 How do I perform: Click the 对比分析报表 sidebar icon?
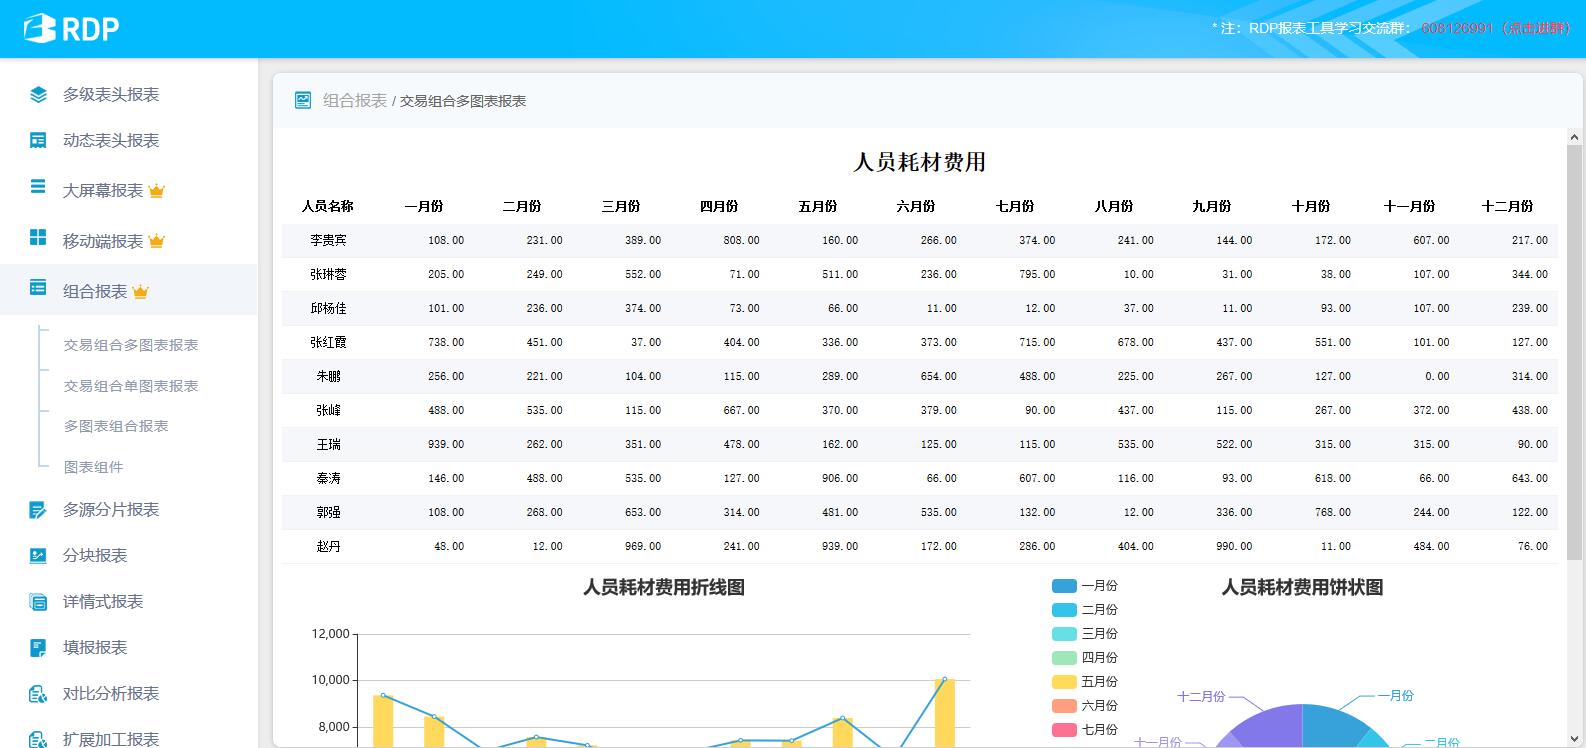tap(38, 694)
